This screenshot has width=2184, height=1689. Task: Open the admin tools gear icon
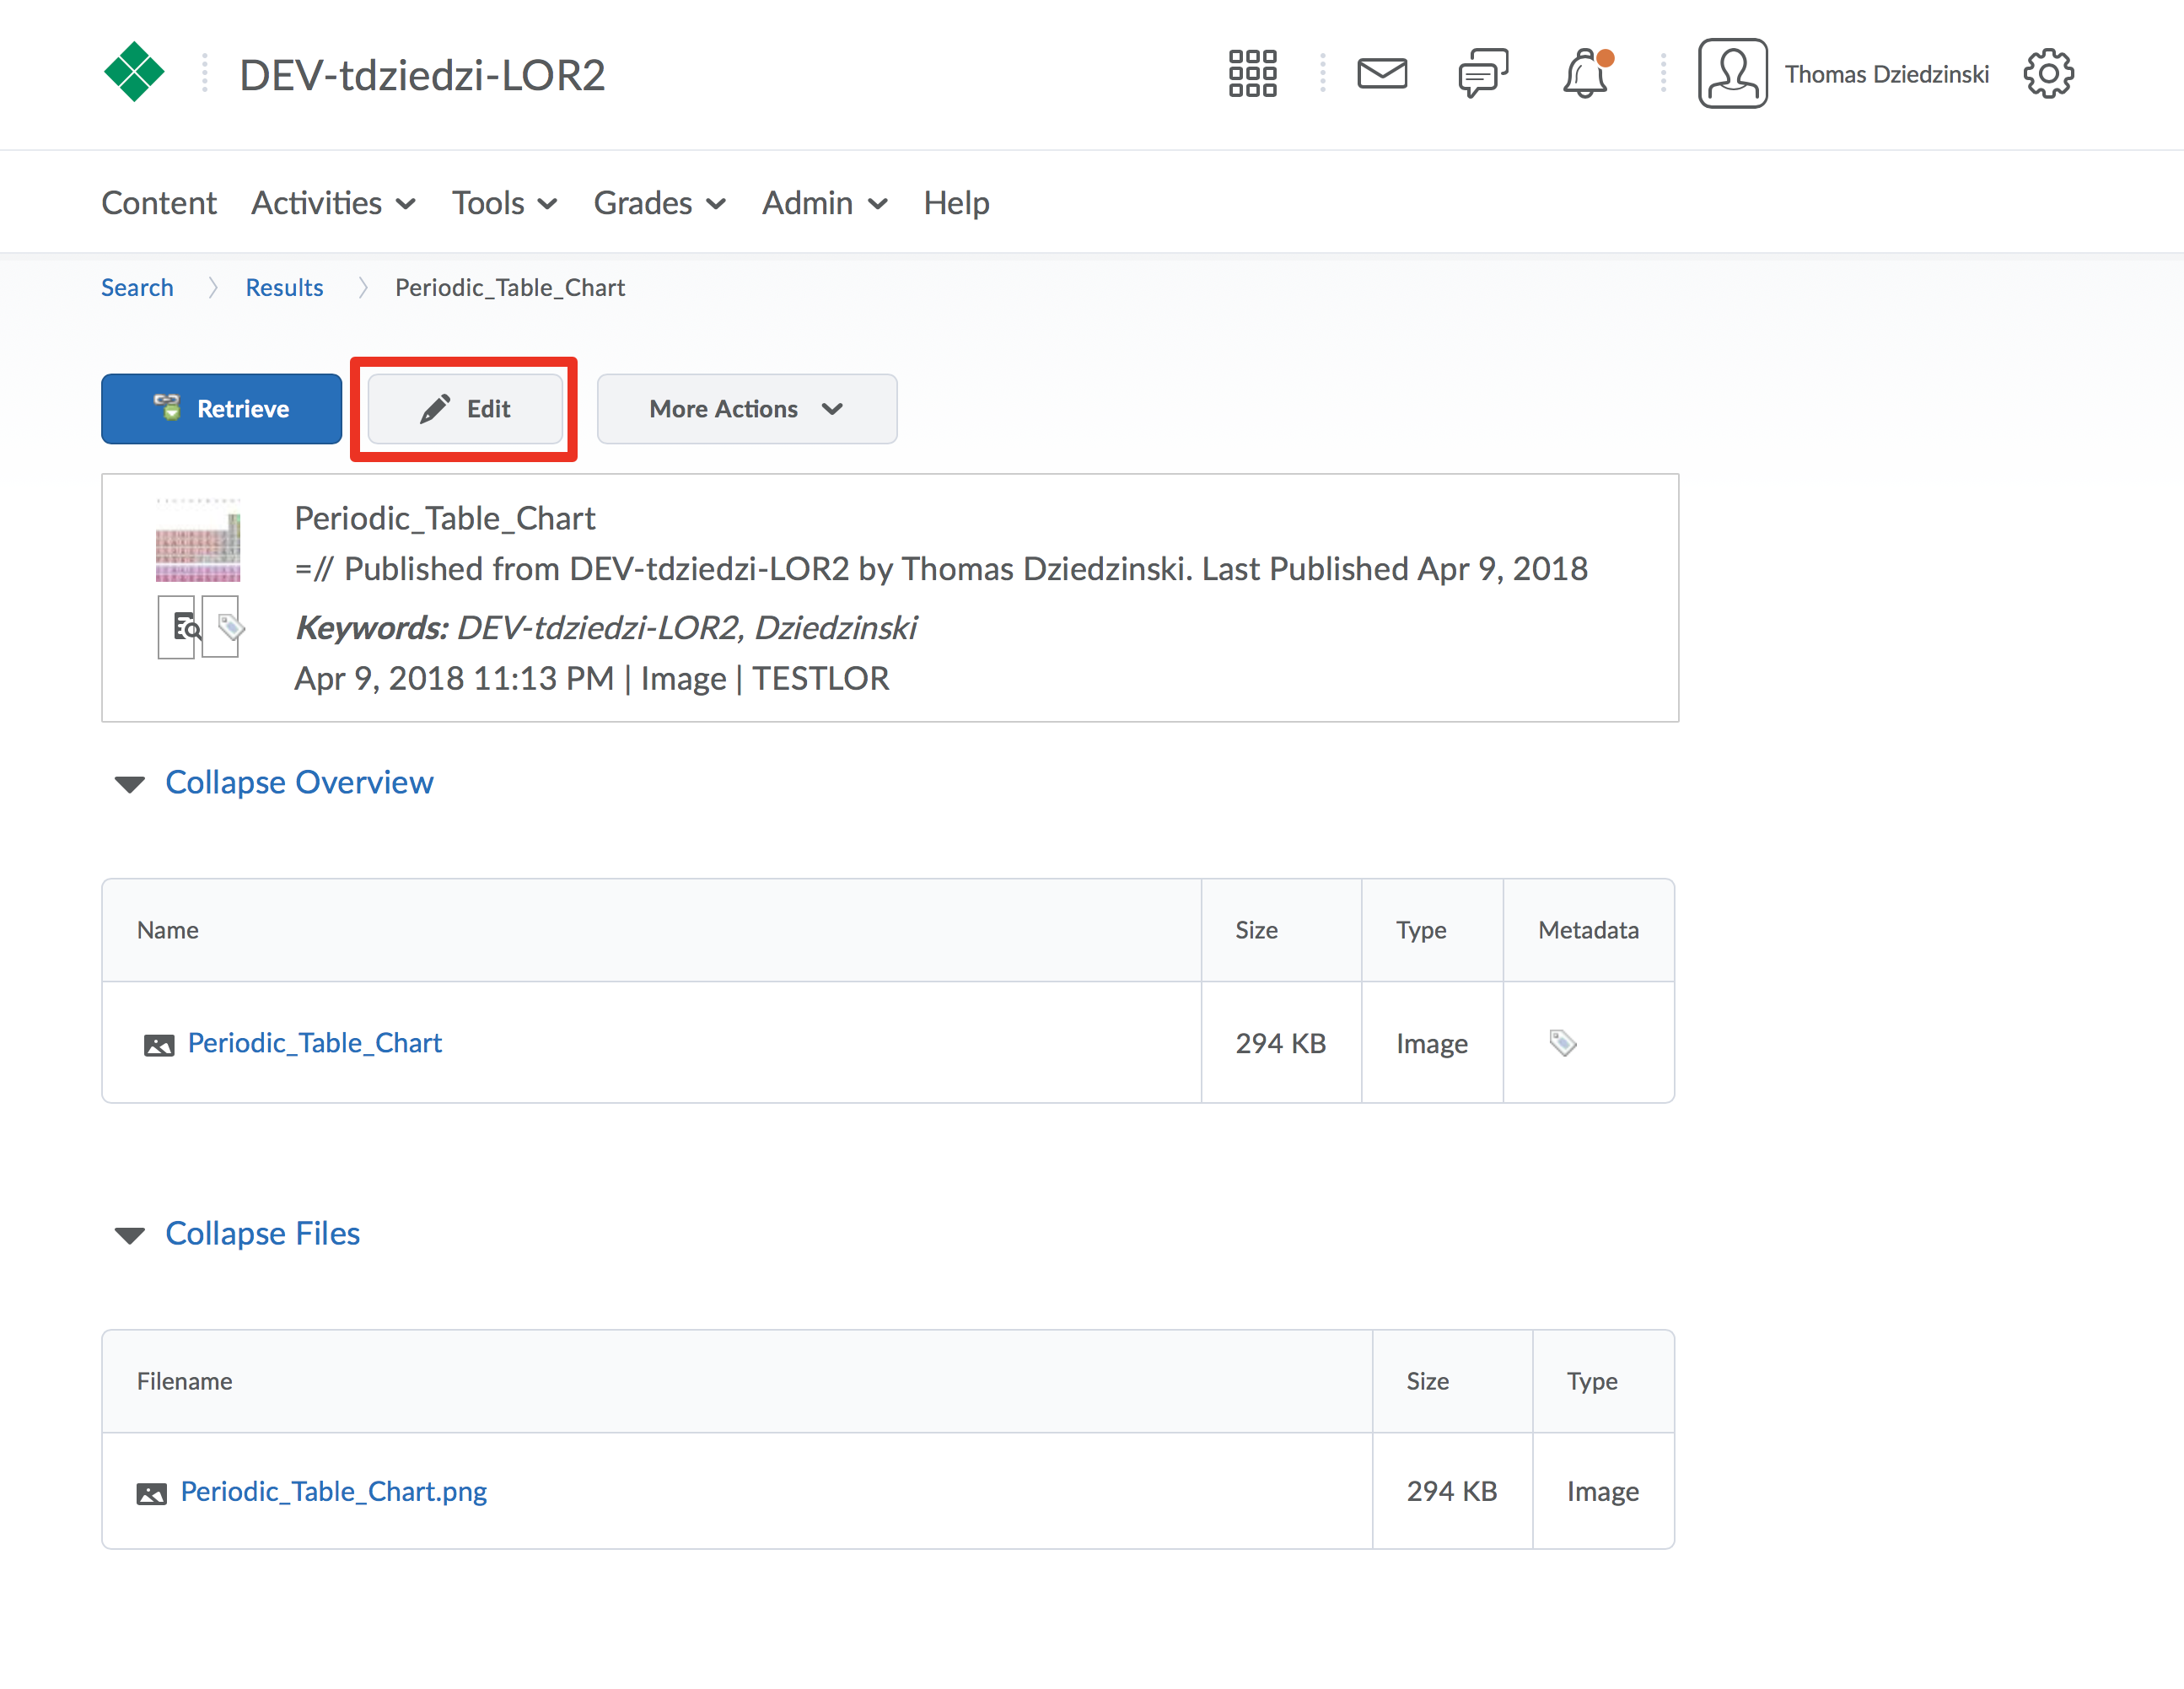tap(2048, 73)
